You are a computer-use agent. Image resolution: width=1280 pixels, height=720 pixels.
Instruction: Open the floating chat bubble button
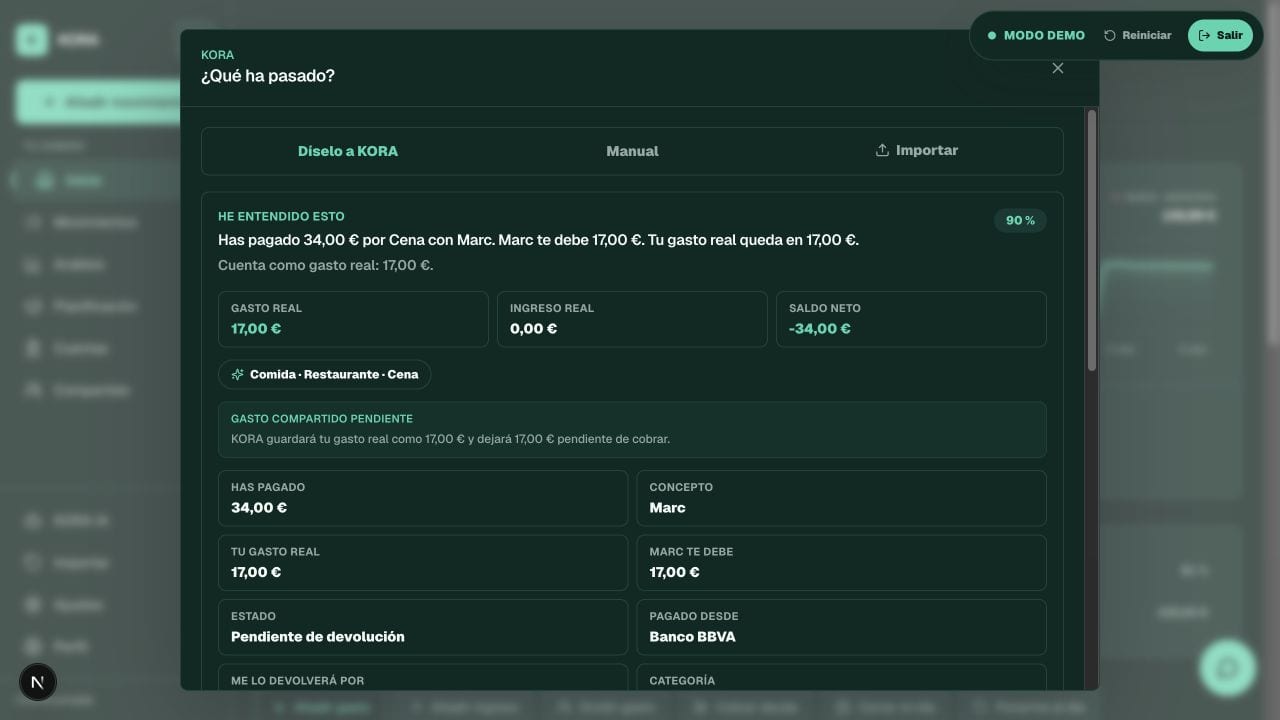[1227, 668]
